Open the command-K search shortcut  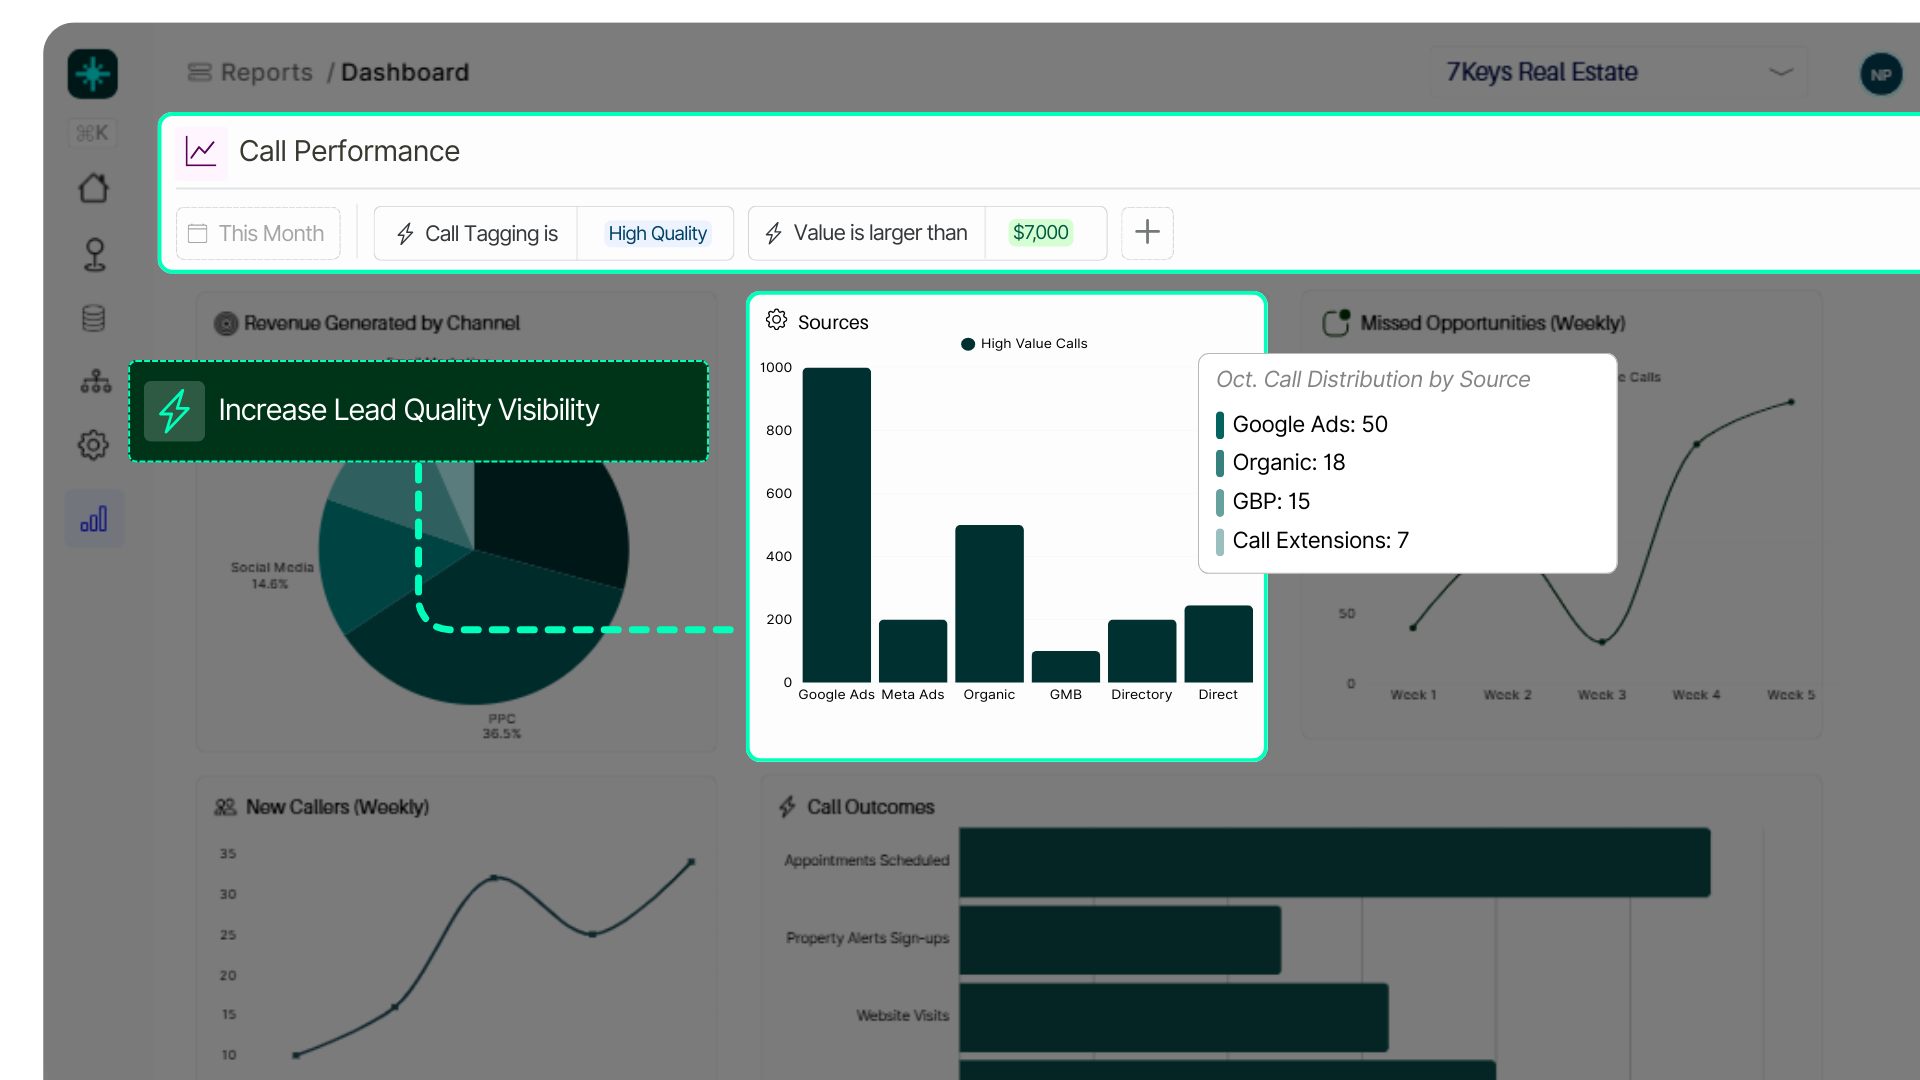[x=93, y=133]
